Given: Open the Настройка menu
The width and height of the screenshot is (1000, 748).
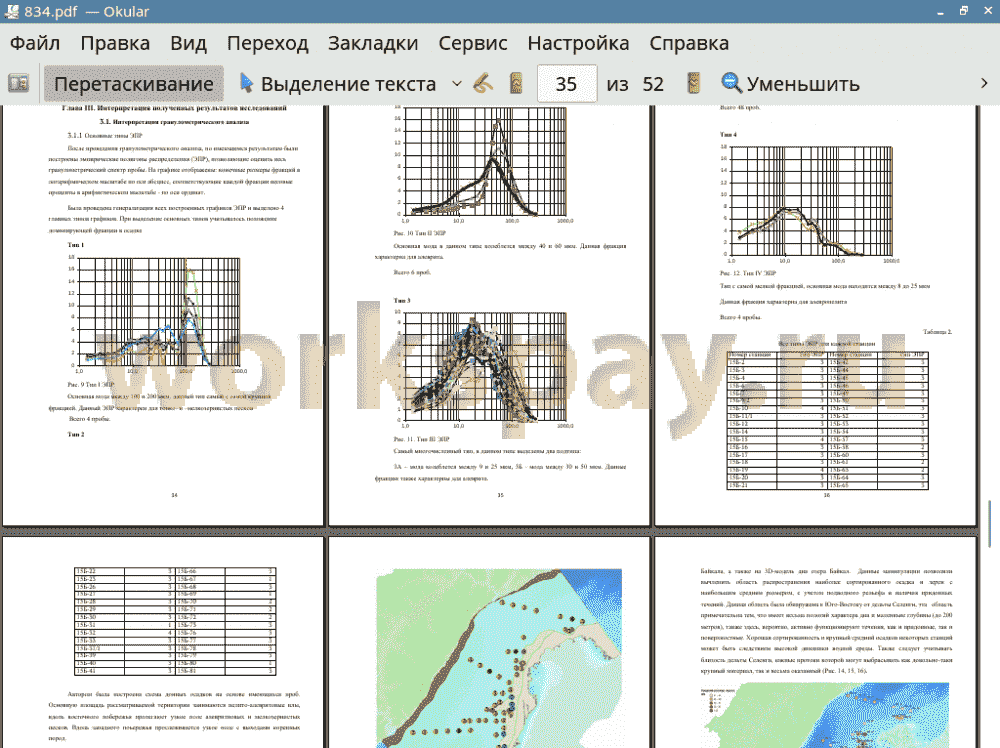Looking at the screenshot, I should click(578, 43).
